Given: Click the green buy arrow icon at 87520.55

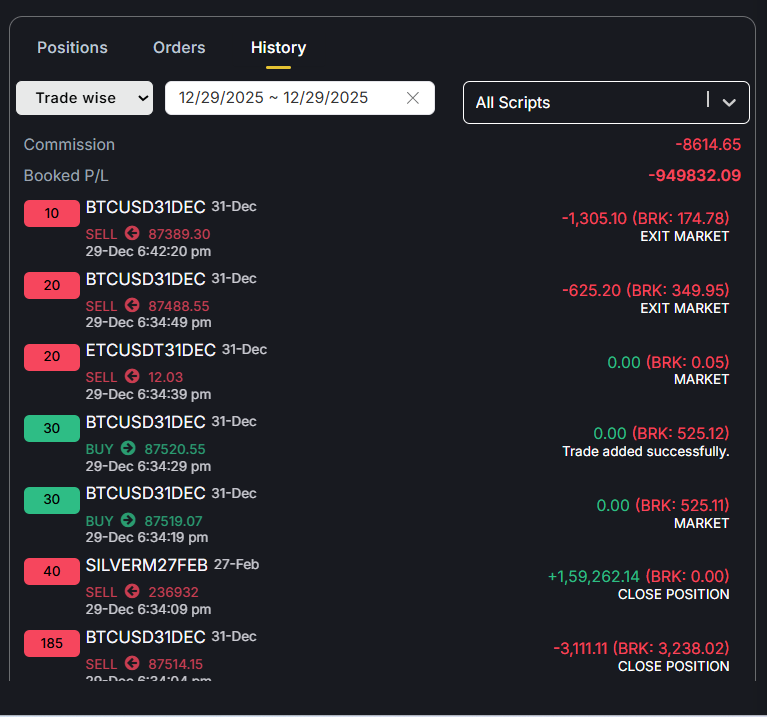Looking at the screenshot, I should (127, 449).
